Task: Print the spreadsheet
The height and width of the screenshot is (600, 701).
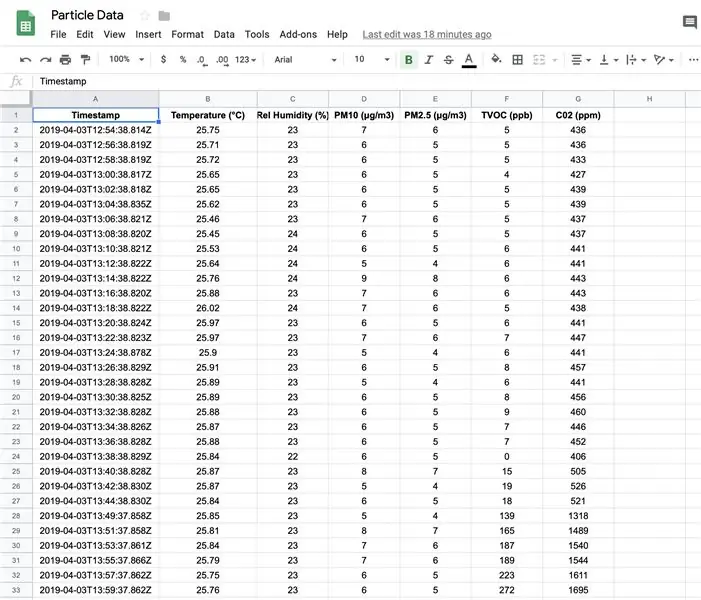Action: click(65, 59)
